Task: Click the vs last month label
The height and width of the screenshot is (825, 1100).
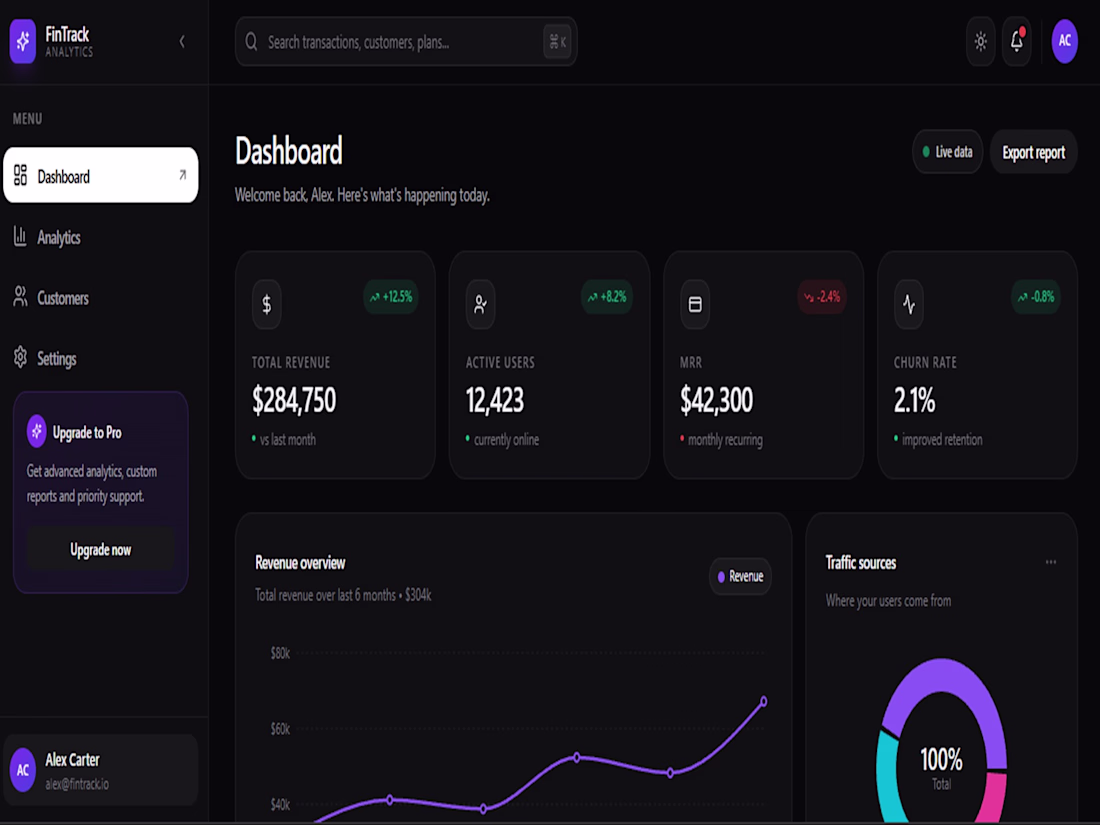Action: click(288, 440)
